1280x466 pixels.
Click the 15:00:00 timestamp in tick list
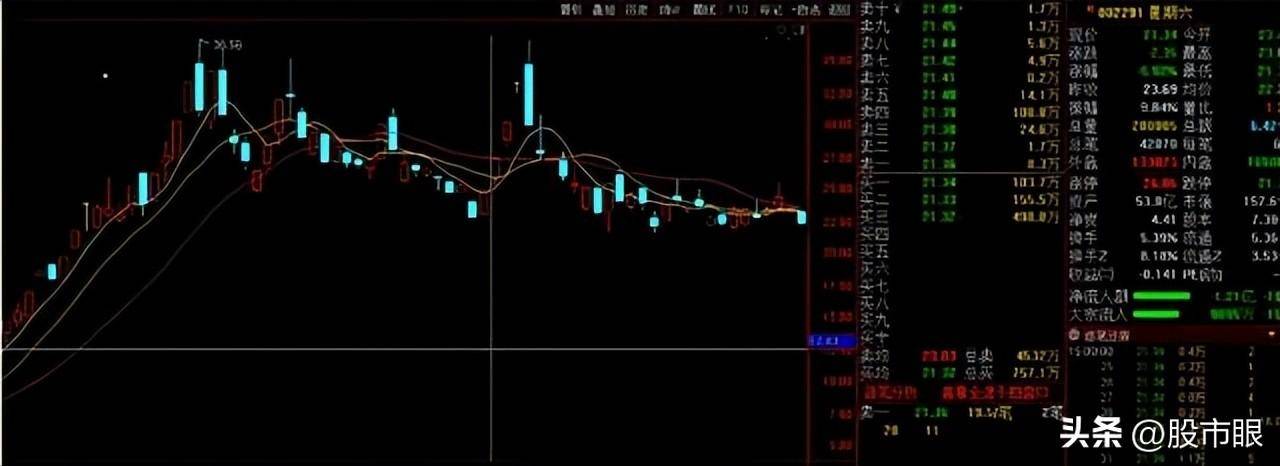click(1091, 351)
